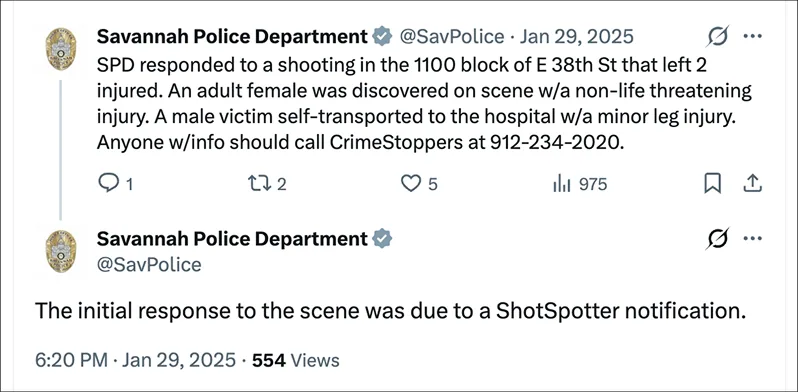Click the Savannah Police Department name on the second tweet

click(232, 238)
